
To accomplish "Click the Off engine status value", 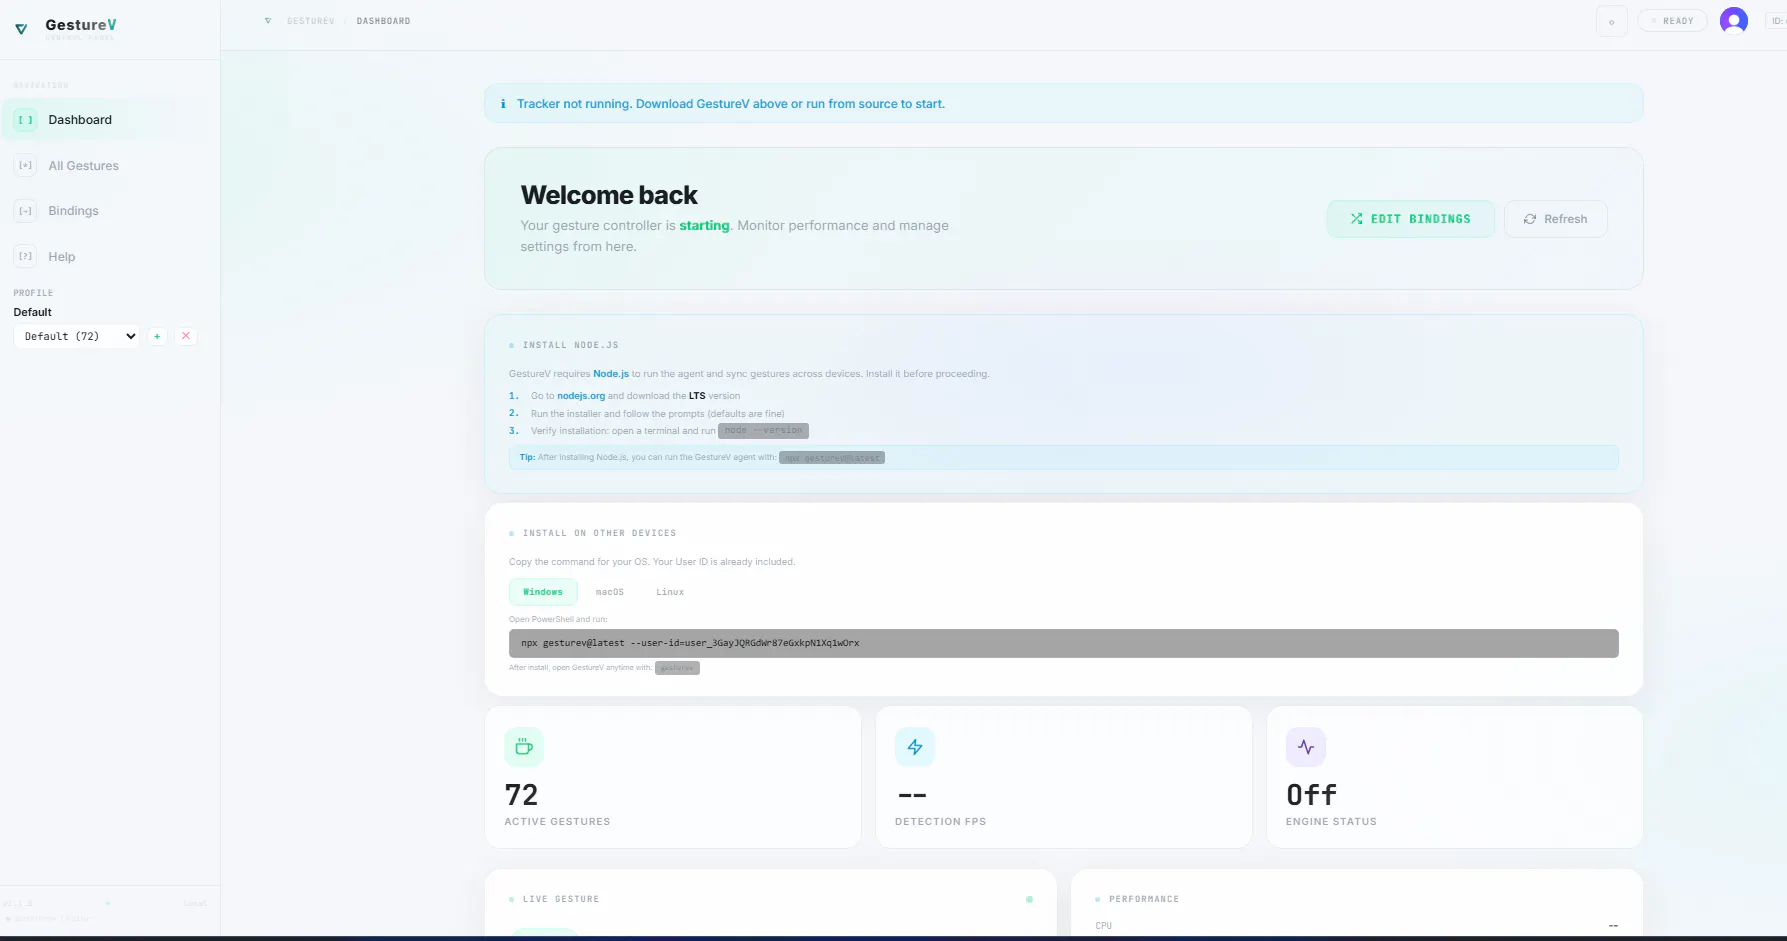I will pos(1311,795).
